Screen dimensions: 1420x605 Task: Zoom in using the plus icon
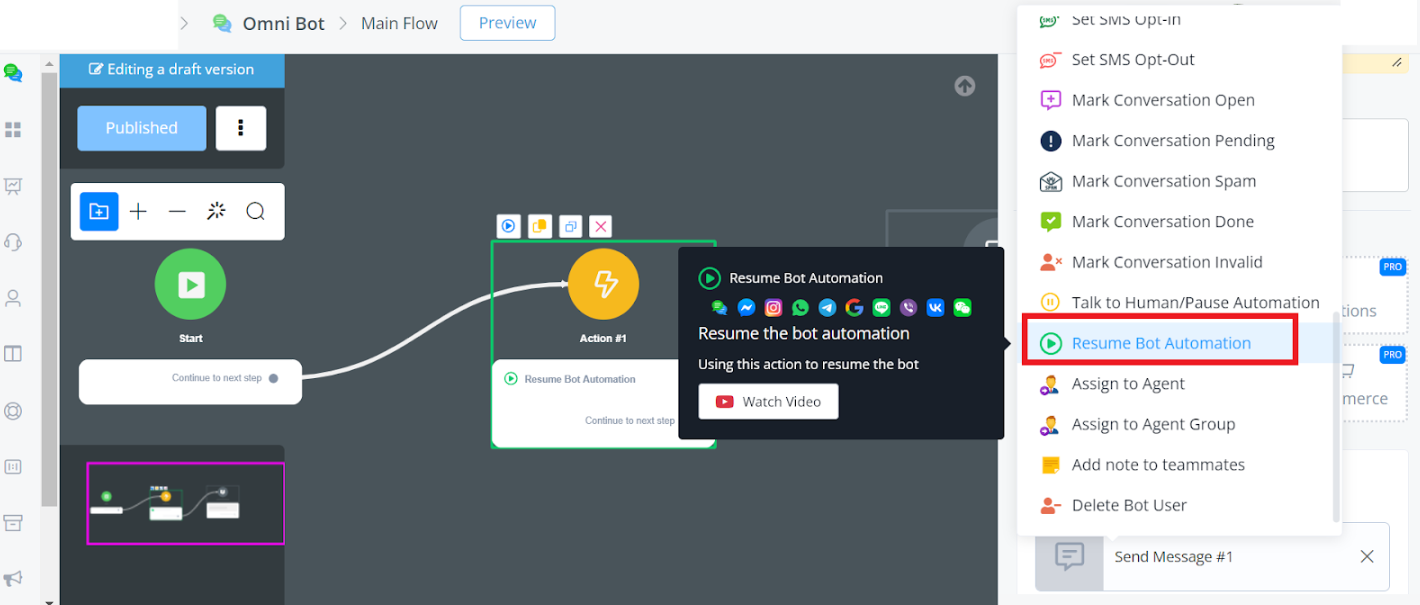pyautogui.click(x=138, y=211)
